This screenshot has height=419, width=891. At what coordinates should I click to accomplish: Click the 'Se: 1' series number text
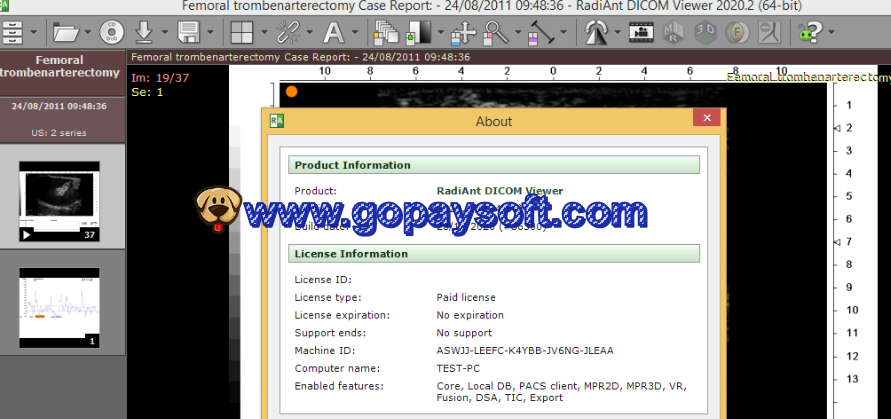(x=147, y=92)
